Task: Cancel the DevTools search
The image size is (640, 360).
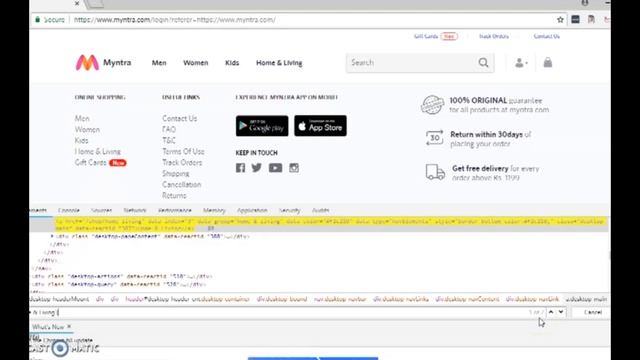Action: 593,312
